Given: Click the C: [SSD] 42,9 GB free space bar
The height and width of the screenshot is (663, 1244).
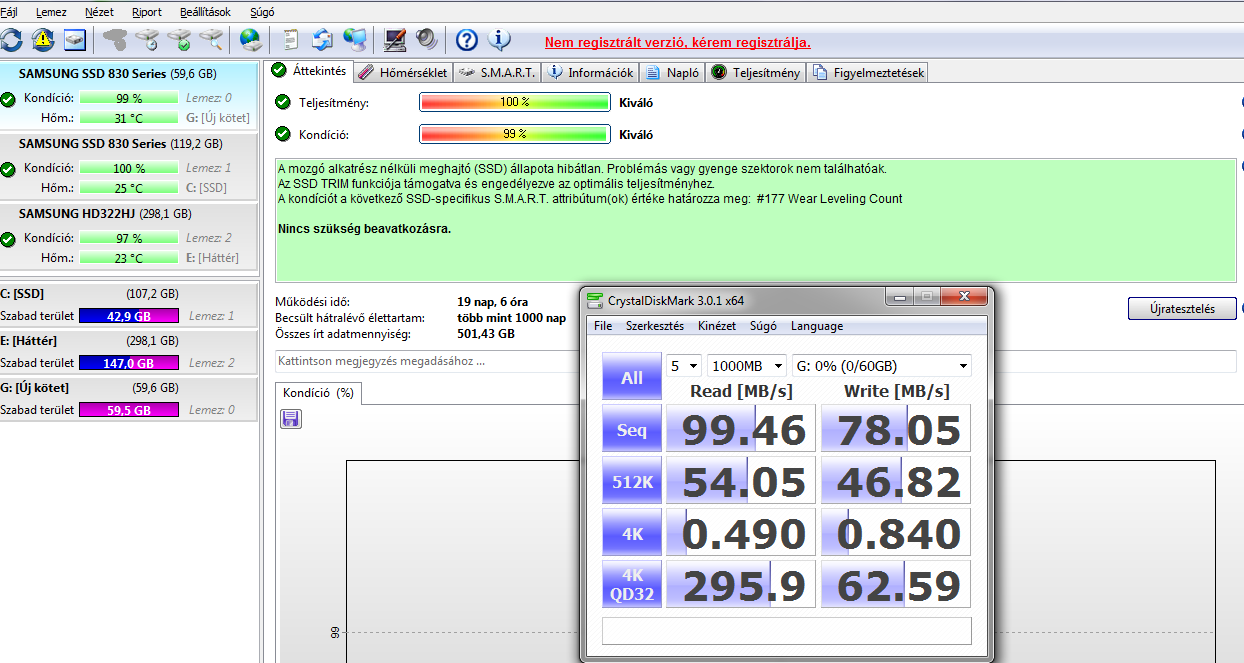Looking at the screenshot, I should click(128, 316).
